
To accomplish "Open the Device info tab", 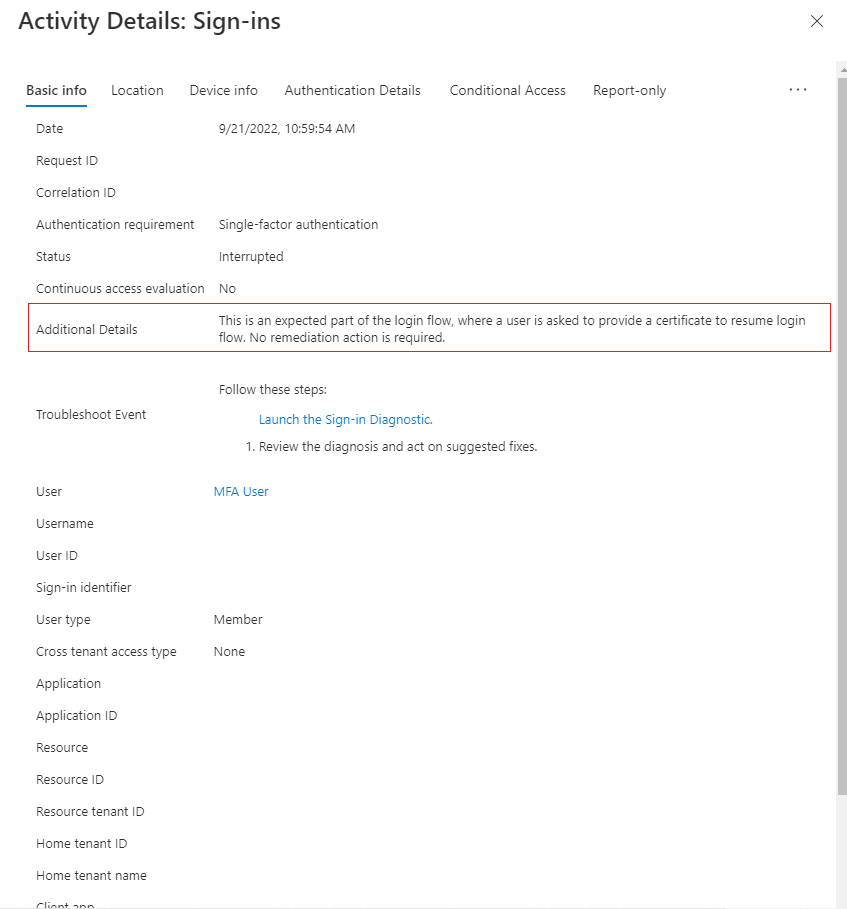I will click(223, 90).
